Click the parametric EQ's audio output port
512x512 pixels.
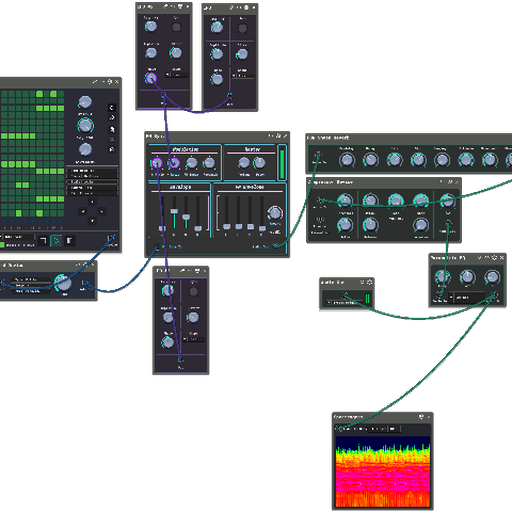pyautogui.click(x=494, y=294)
